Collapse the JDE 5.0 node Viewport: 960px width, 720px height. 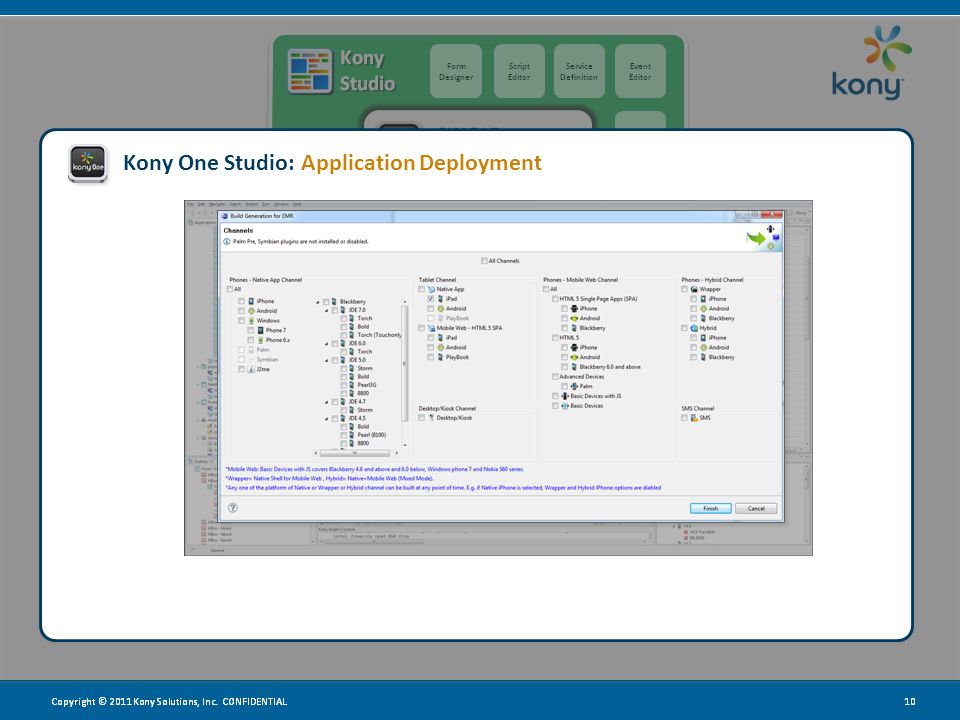pos(326,360)
